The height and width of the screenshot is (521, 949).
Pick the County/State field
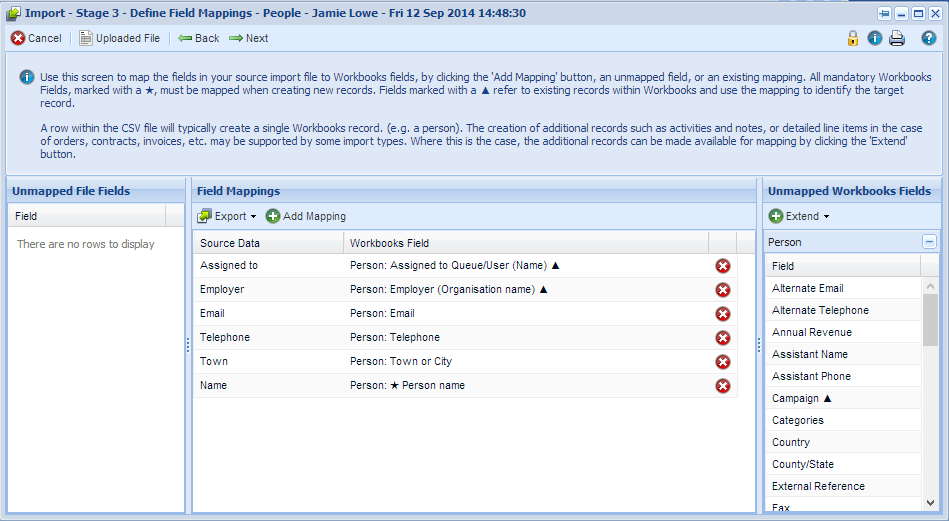pos(843,464)
